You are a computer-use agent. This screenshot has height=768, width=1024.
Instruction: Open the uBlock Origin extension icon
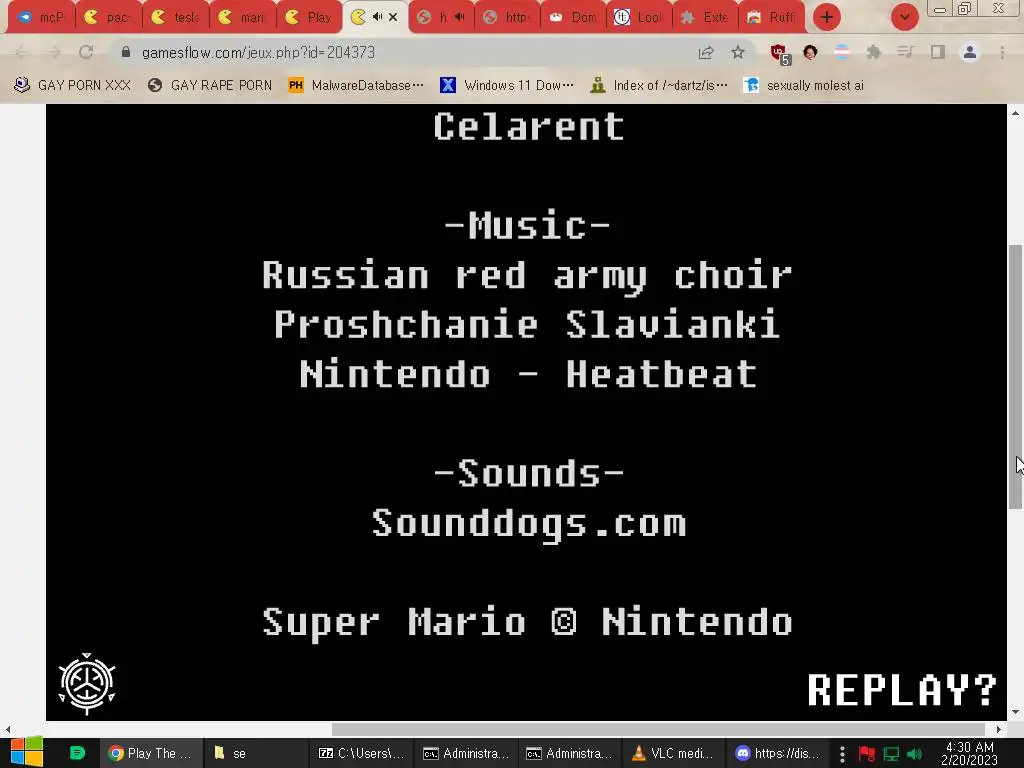(x=779, y=53)
